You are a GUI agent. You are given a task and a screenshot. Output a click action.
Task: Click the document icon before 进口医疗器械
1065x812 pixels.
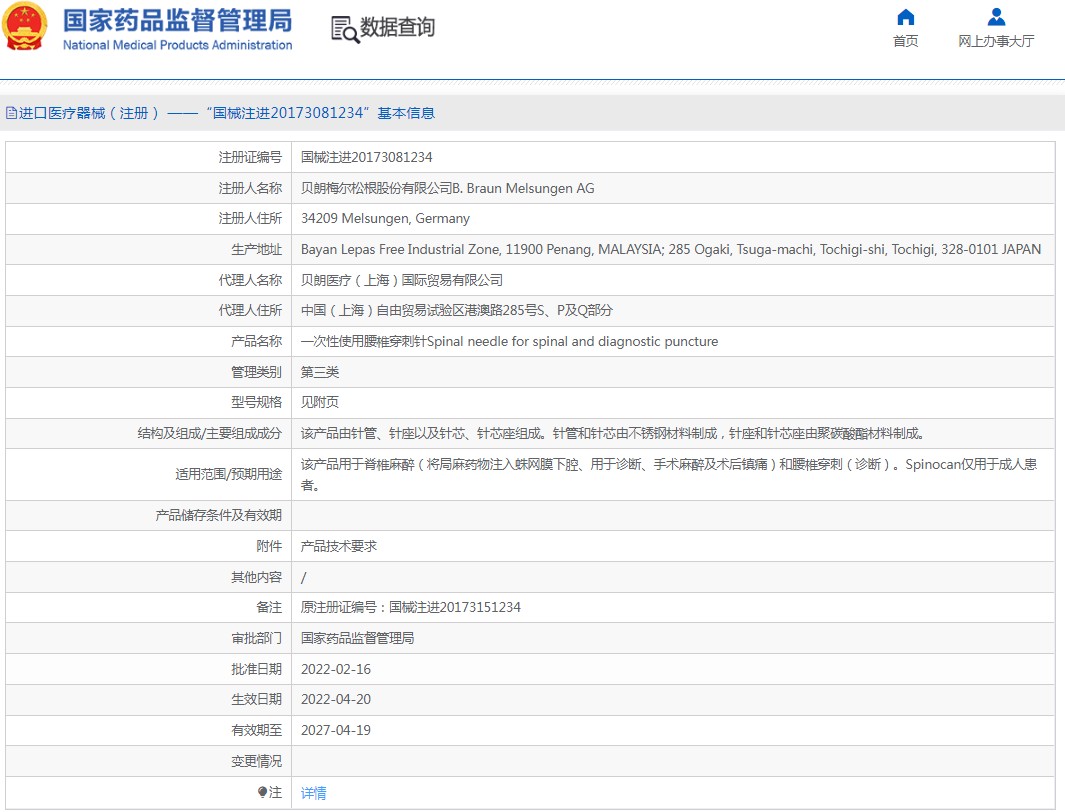(x=11, y=114)
